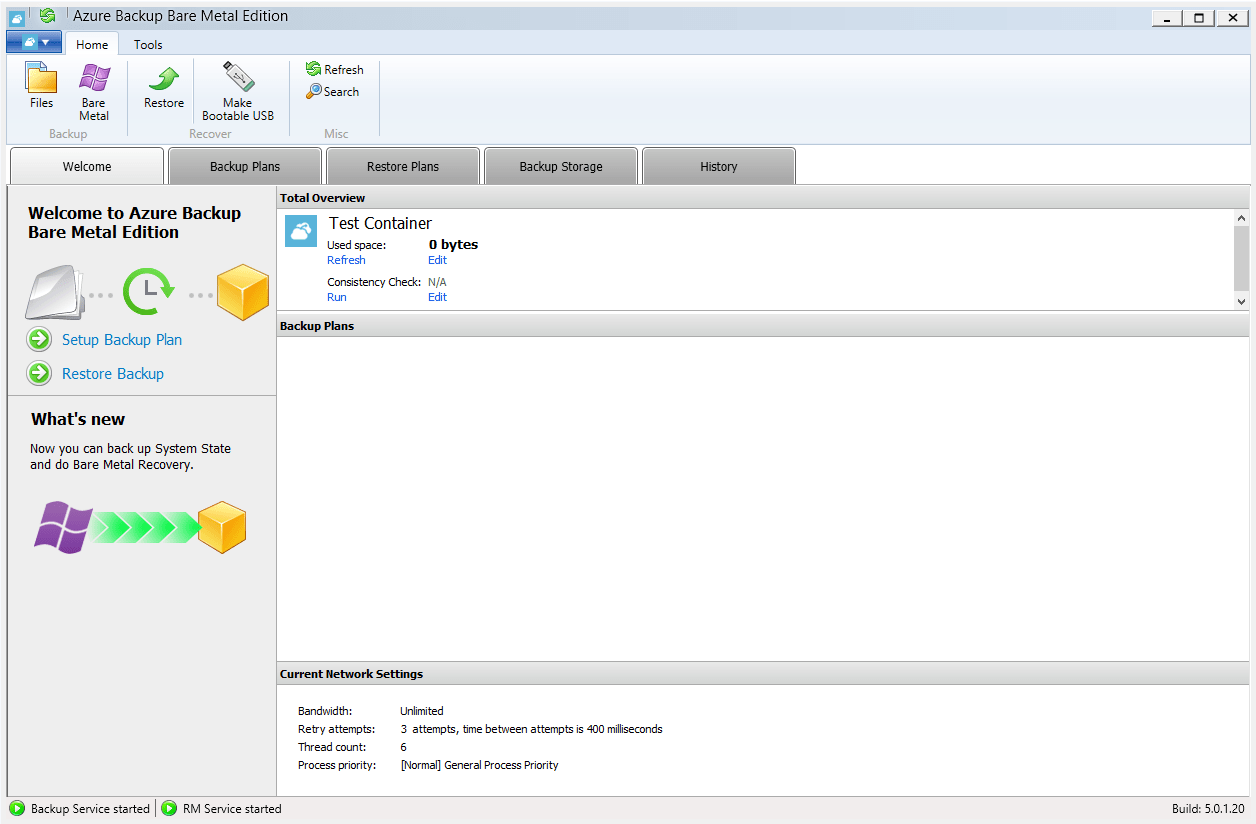Switch to the Backup Storage tab
The width and height of the screenshot is (1256, 824).
tap(560, 165)
